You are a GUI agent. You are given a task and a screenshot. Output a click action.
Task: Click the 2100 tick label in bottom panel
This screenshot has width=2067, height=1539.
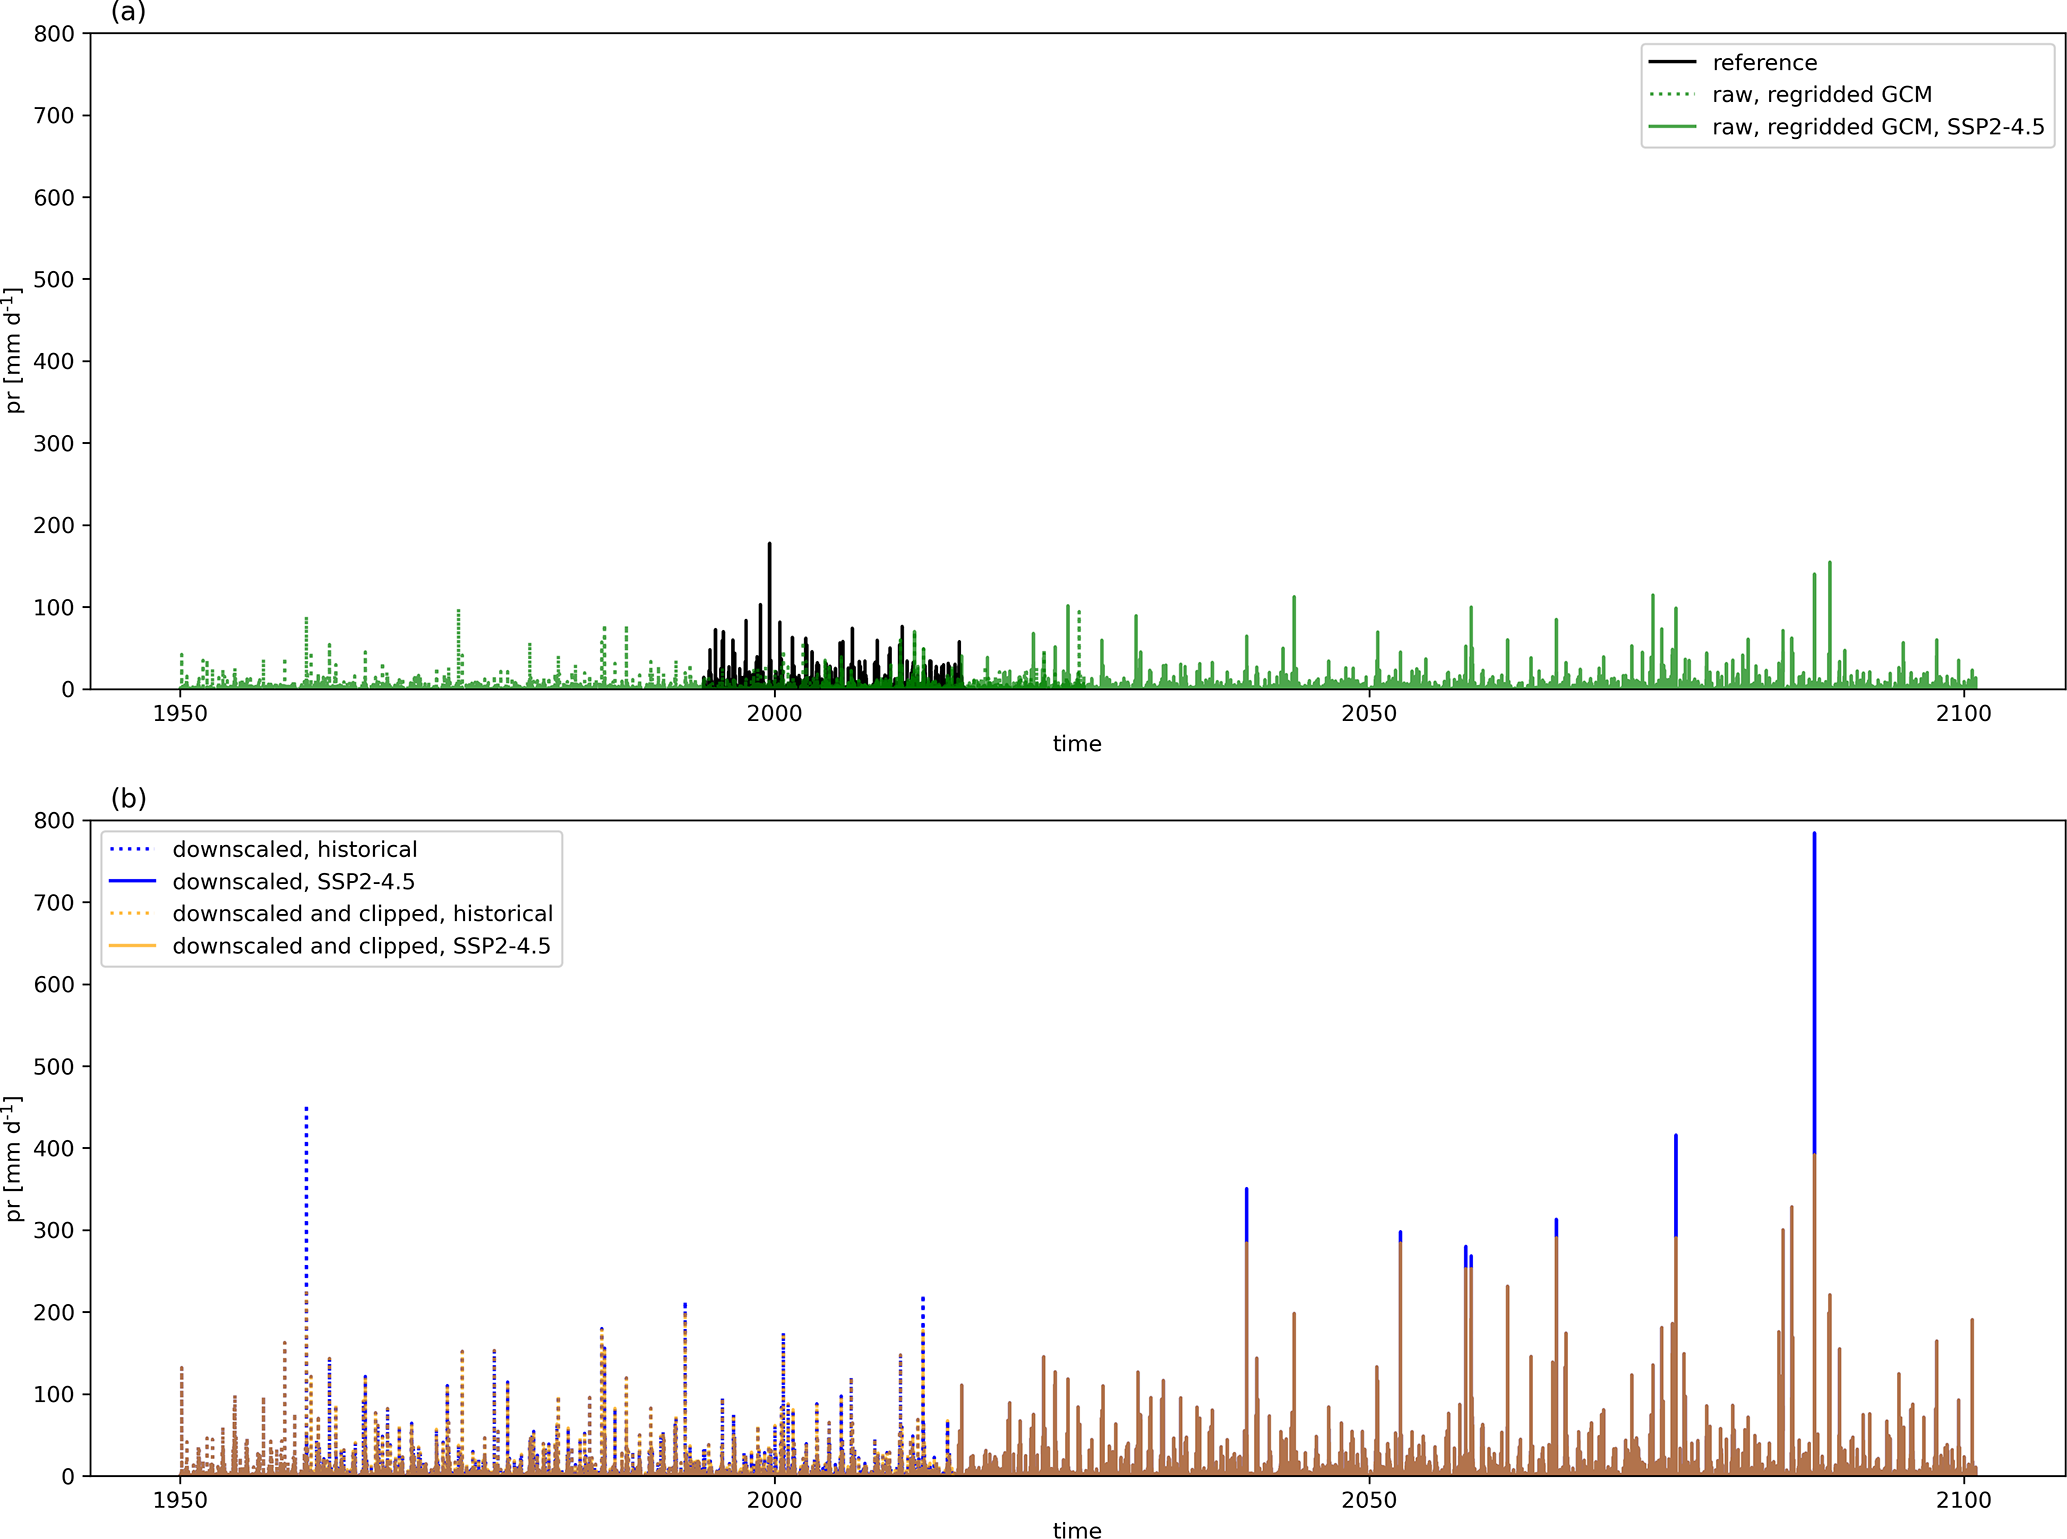coord(1964,1500)
